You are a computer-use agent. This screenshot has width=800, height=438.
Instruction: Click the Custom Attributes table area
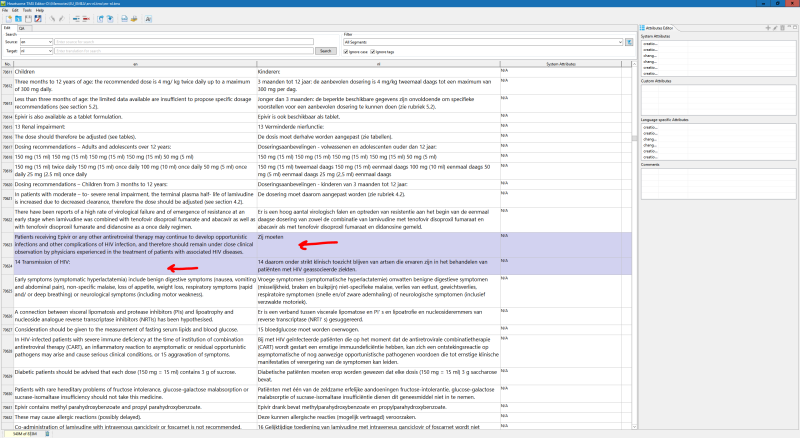pyautogui.click(x=718, y=100)
